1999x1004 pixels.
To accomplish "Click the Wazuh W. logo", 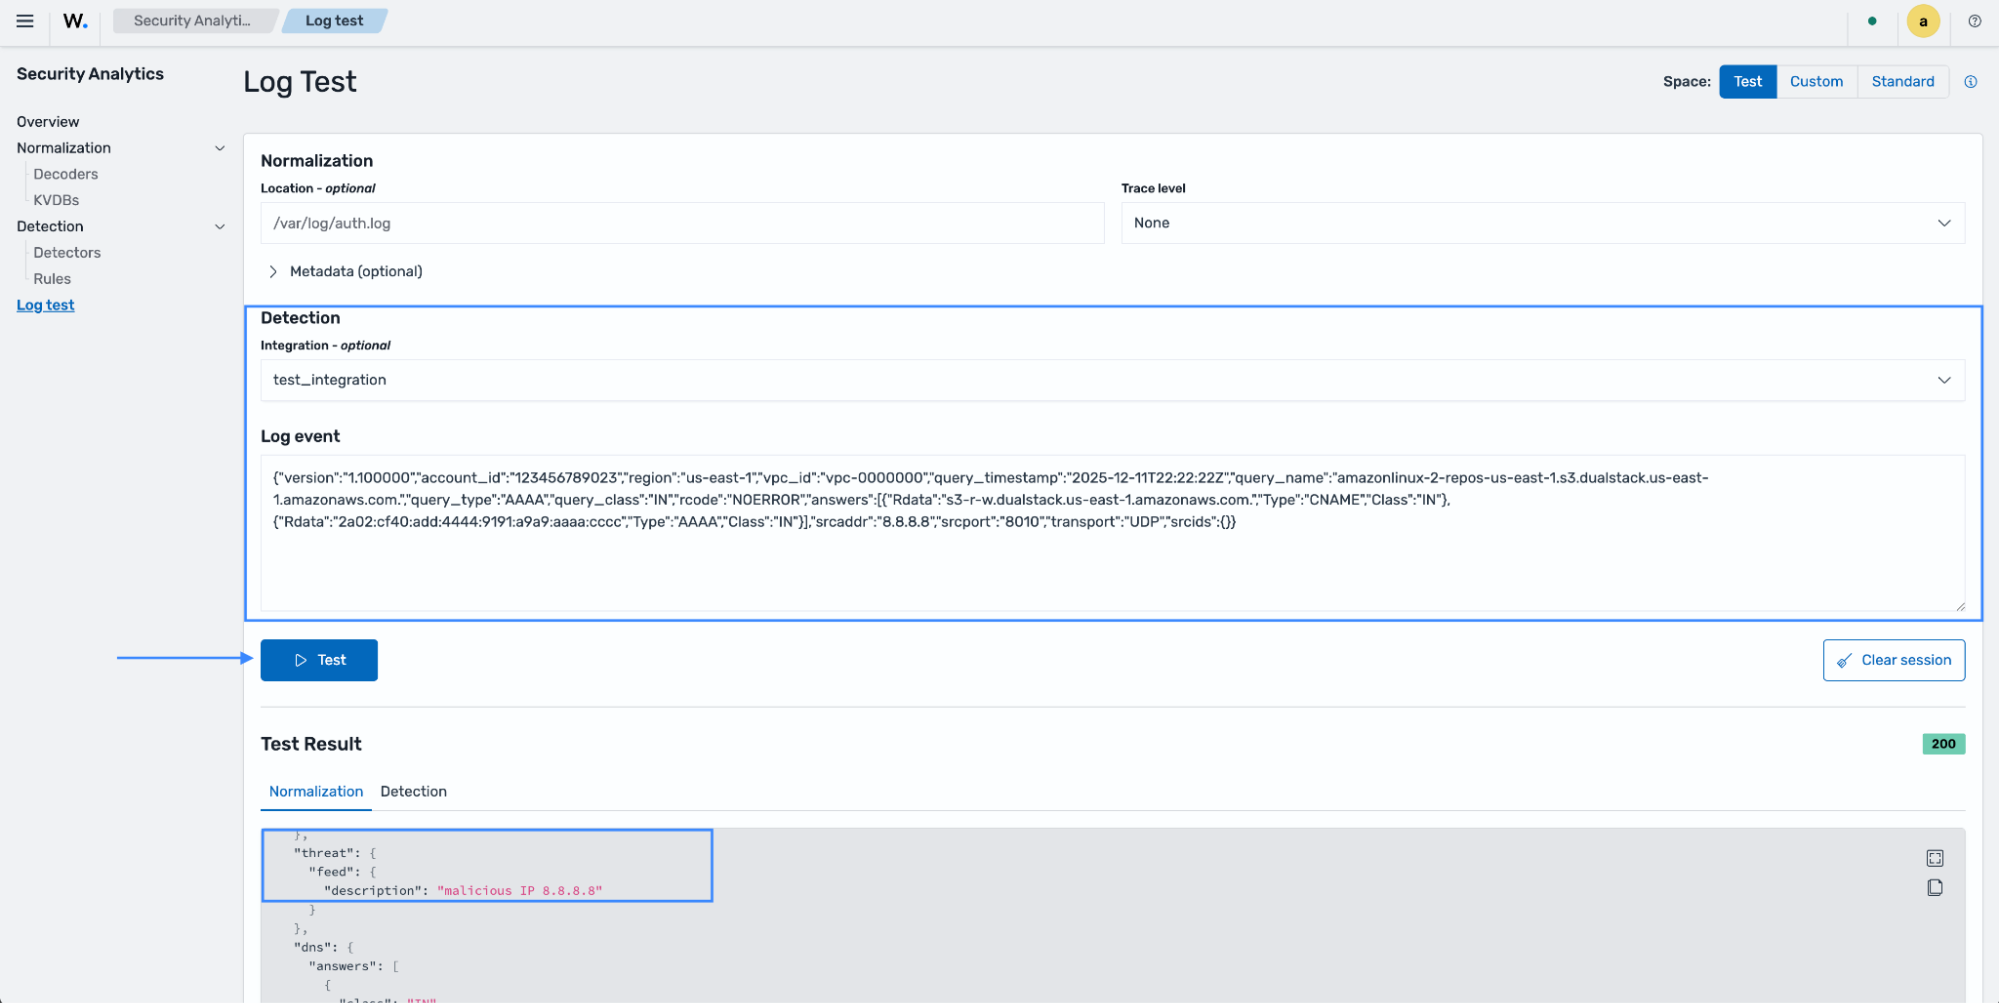I will tap(75, 21).
